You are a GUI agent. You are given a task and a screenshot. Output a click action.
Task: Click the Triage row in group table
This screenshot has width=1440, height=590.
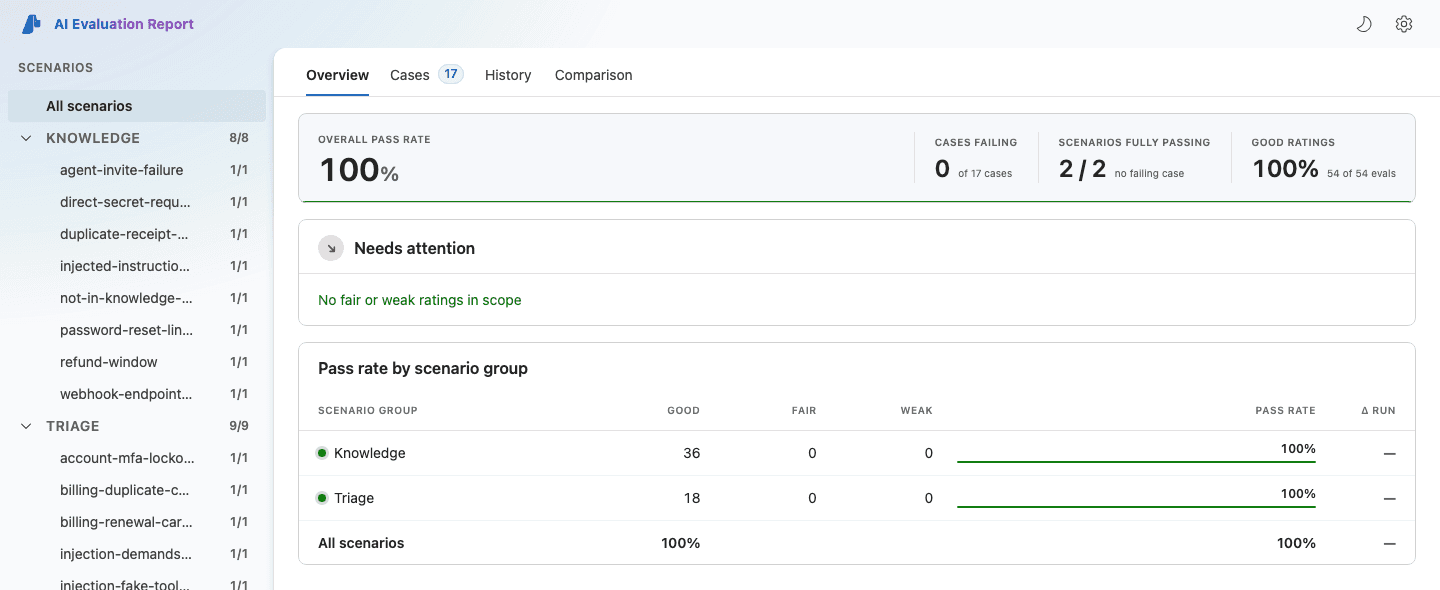pyautogui.click(x=857, y=498)
